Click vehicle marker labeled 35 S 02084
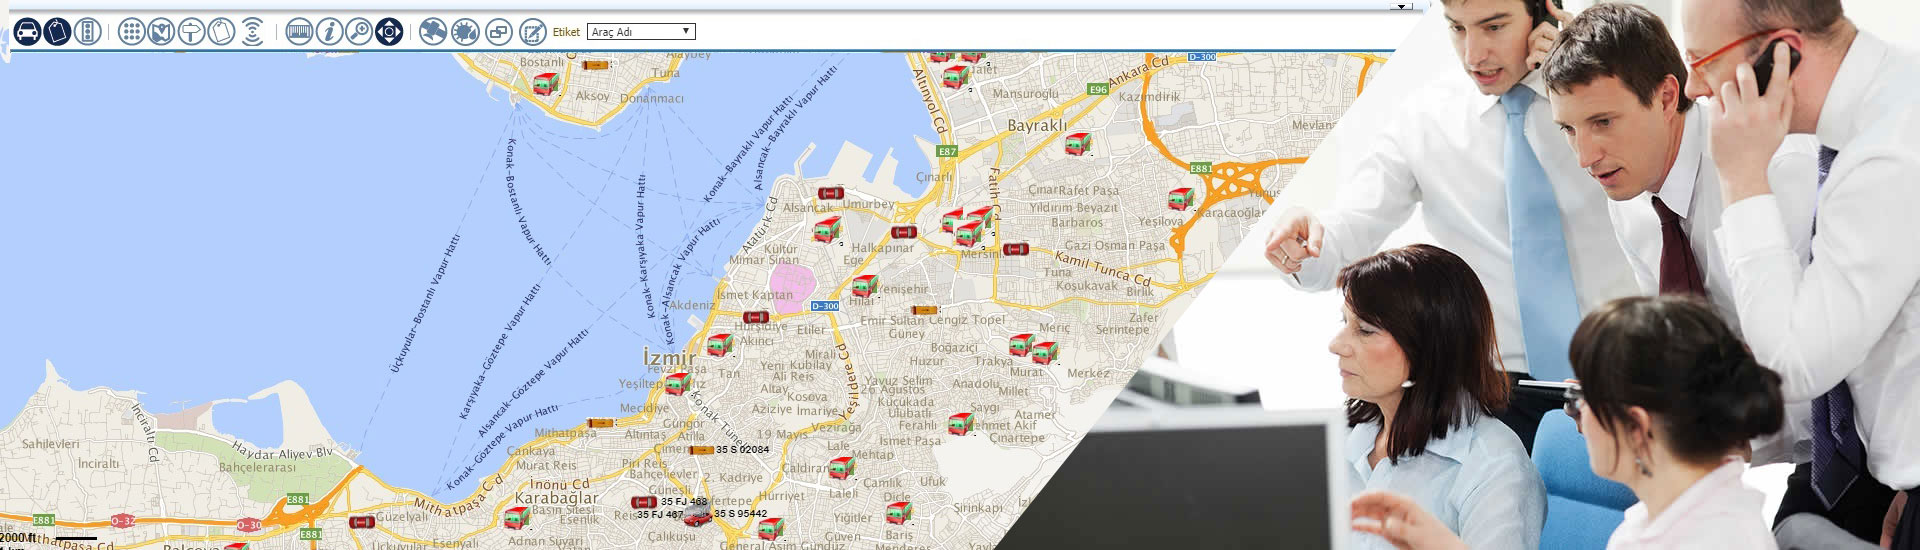1920x550 pixels. coord(701,450)
